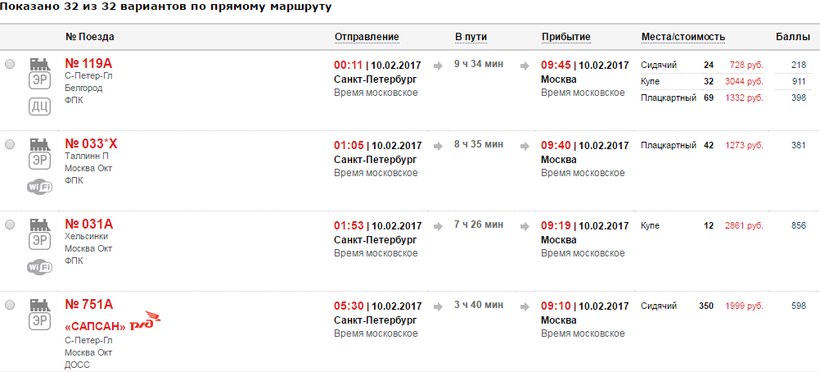
Task: Sort by the Прибытие column header
Action: click(566, 37)
